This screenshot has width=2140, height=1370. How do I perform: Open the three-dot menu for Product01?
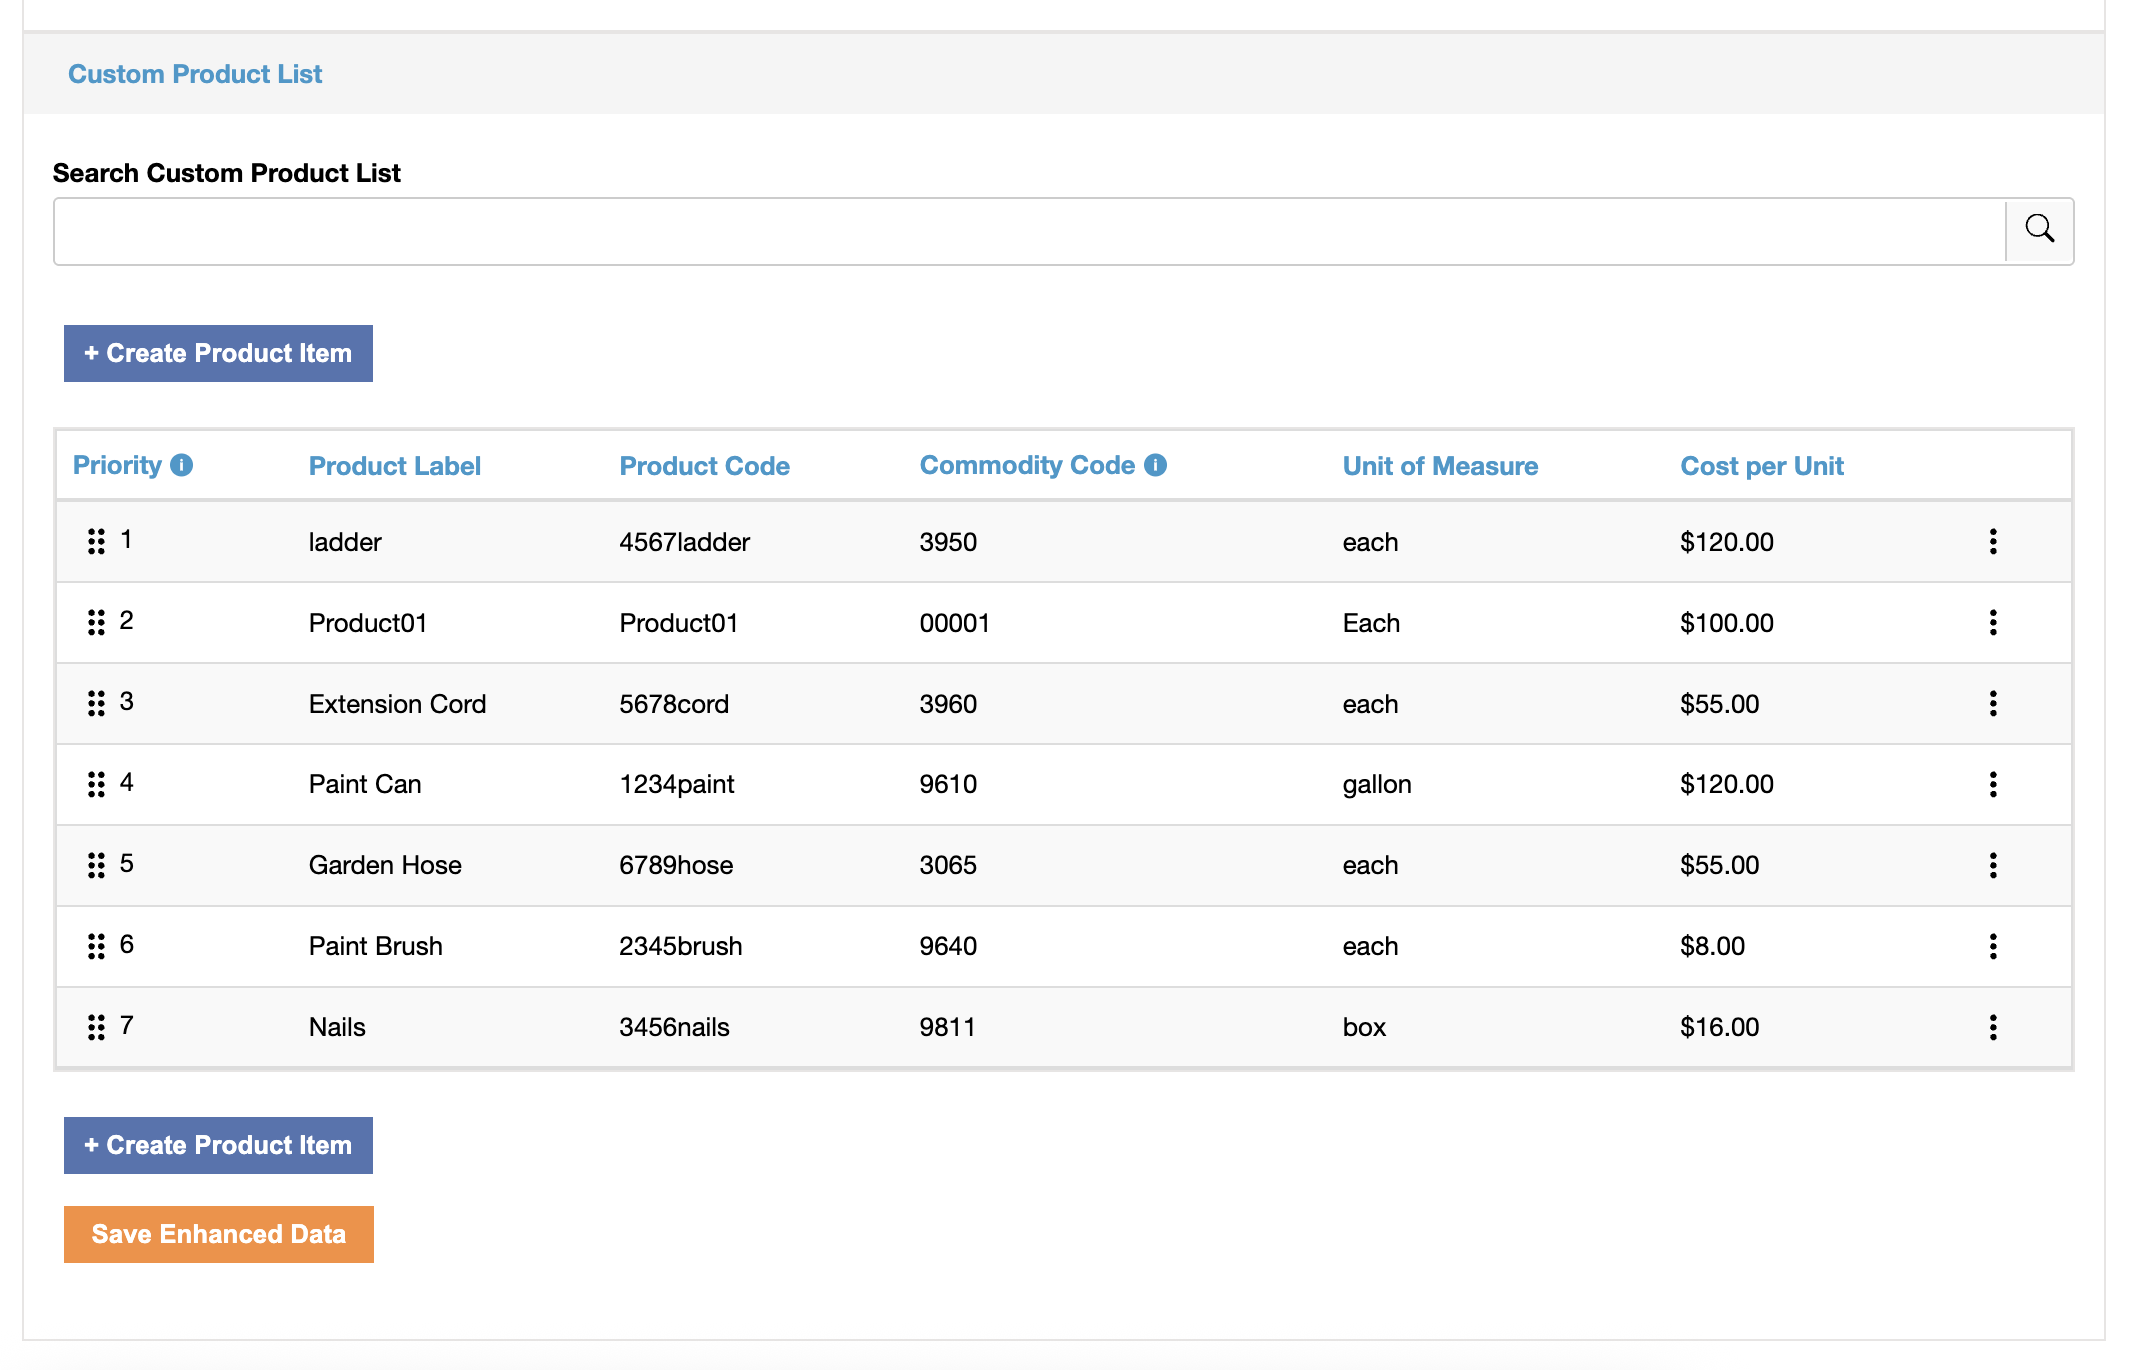click(x=1993, y=622)
